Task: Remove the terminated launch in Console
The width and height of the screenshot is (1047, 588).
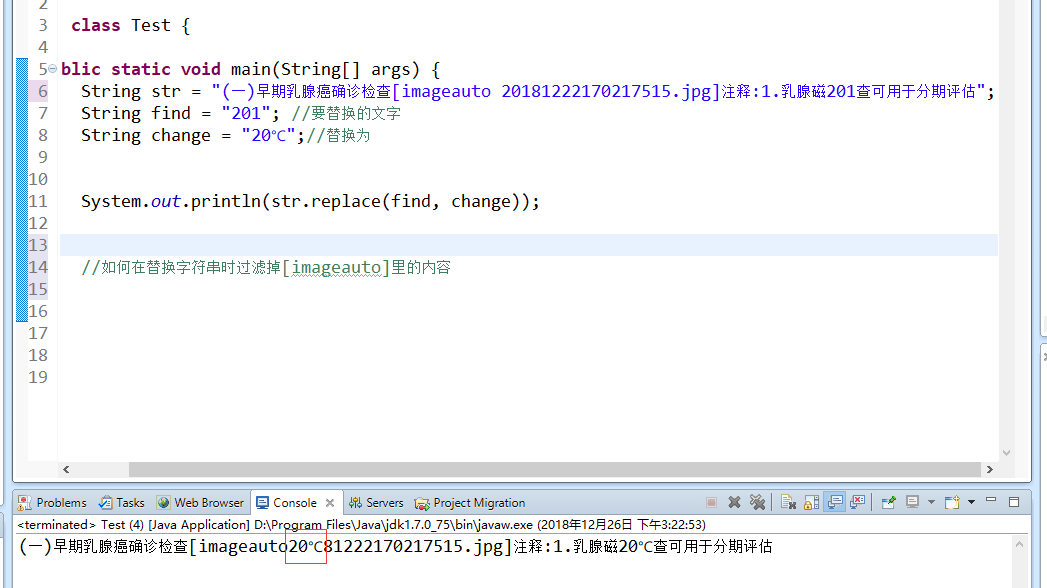Action: click(x=735, y=503)
